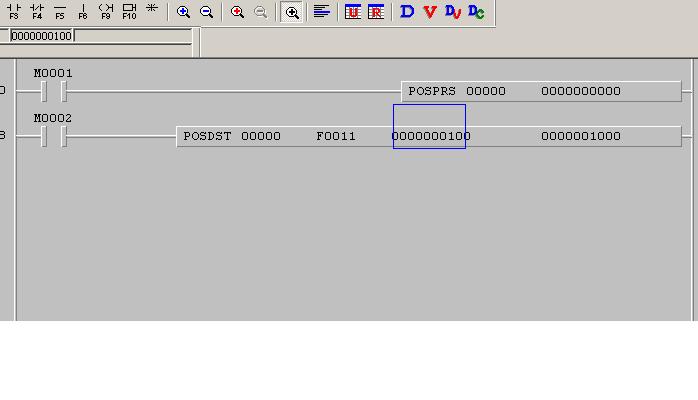Click the red V toolbar button
698x400 pixels.
(x=430, y=12)
